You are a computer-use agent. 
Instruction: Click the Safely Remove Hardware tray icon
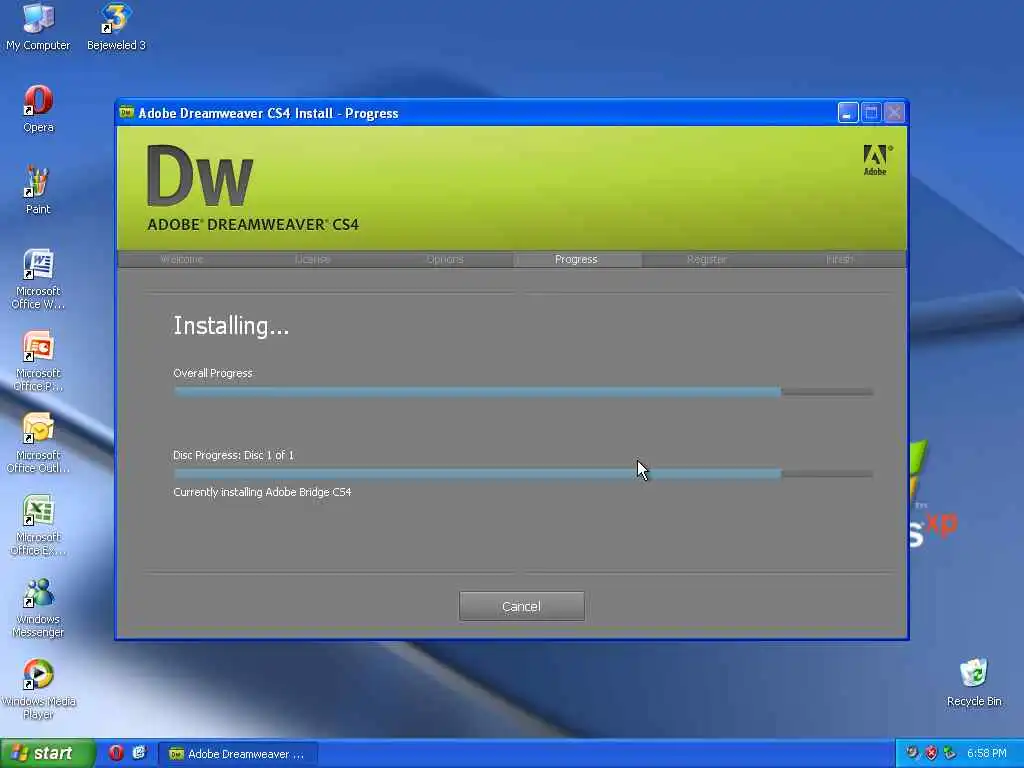[950, 754]
